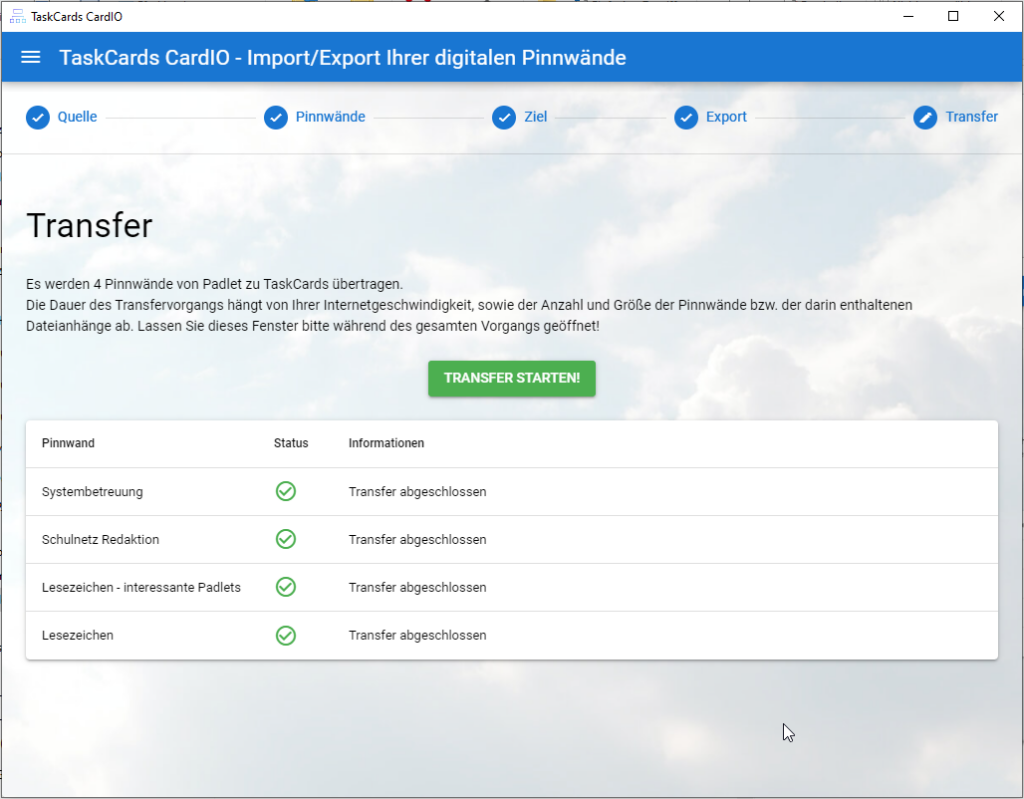The image size is (1024, 799).
Task: Click Transfer abgeschlossen in Systembetreuung row
Action: [417, 491]
